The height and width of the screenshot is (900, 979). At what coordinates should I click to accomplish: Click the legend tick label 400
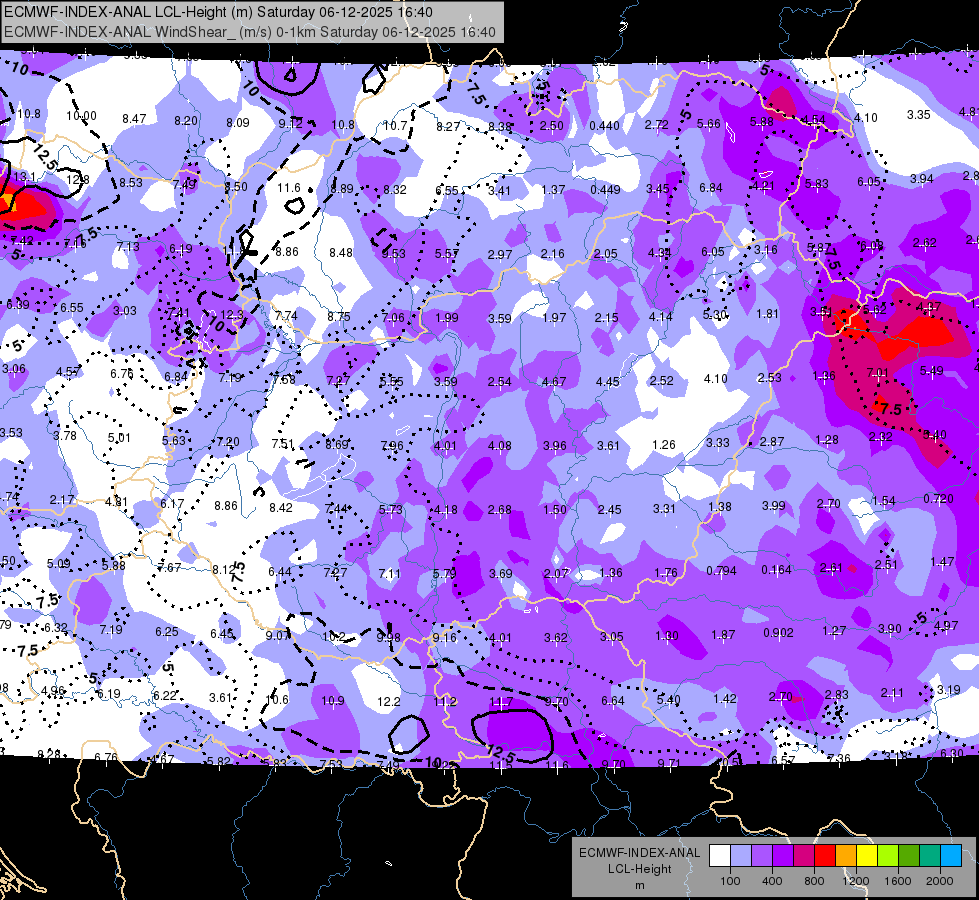click(772, 881)
